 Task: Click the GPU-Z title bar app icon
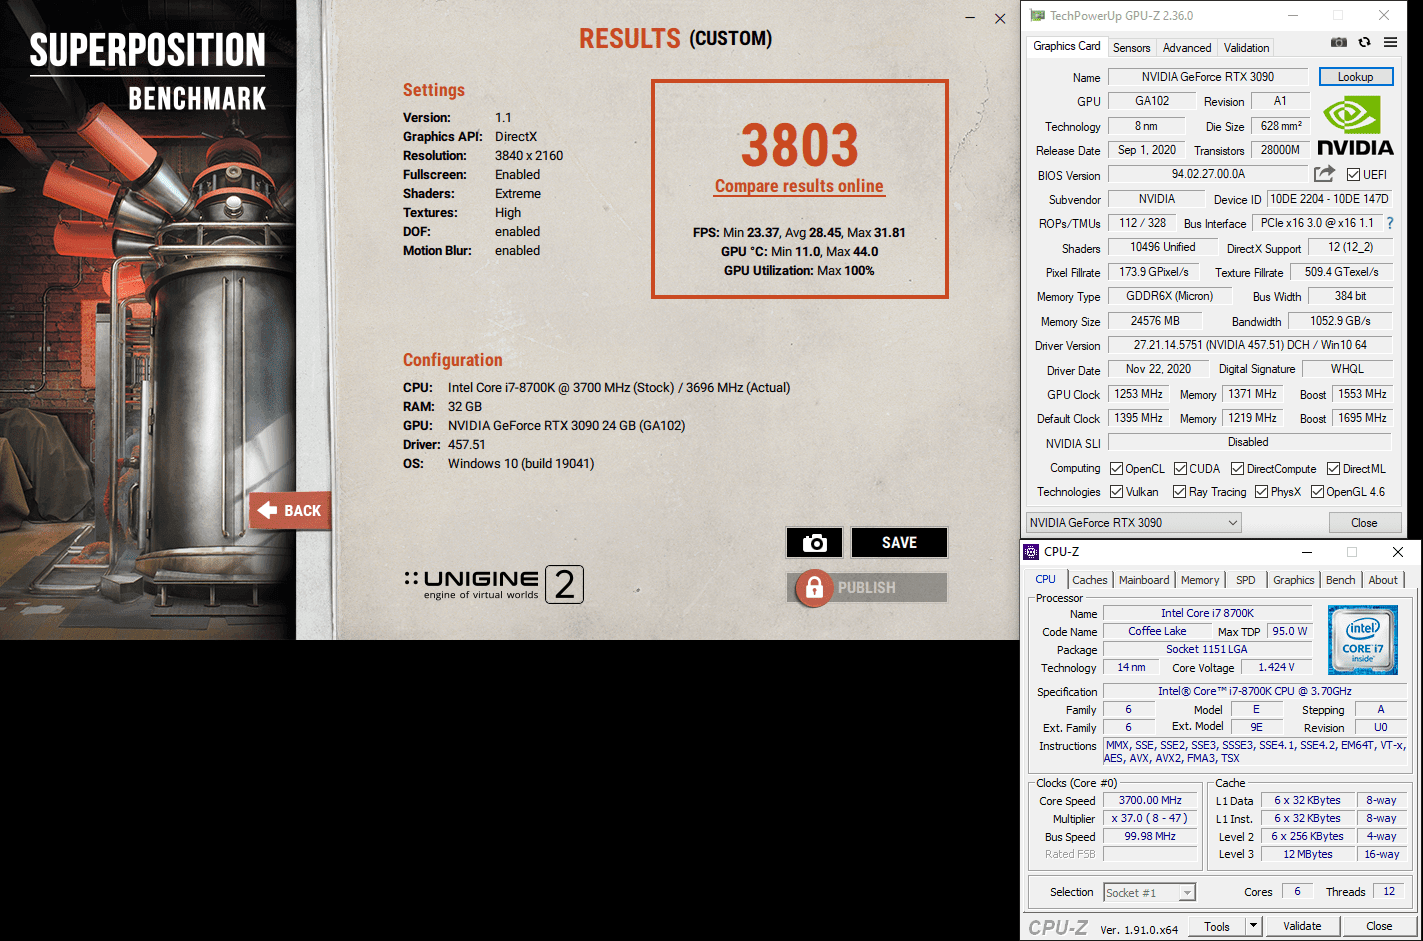pos(1037,16)
